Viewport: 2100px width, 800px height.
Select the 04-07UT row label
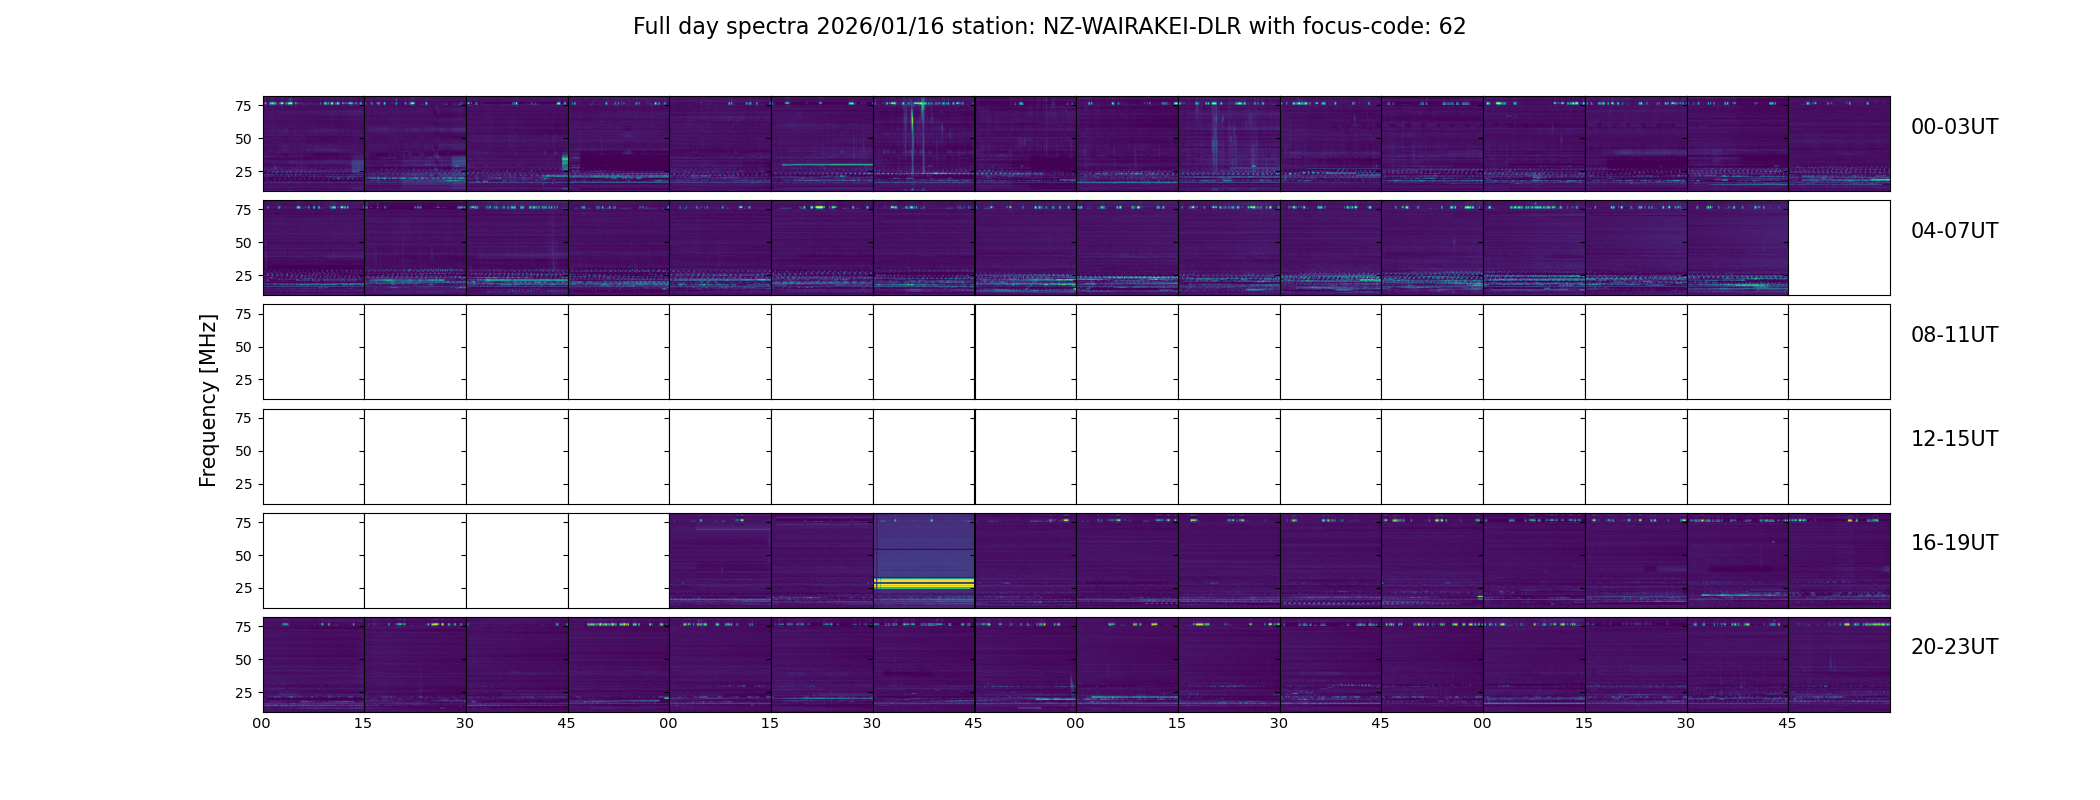(1954, 231)
